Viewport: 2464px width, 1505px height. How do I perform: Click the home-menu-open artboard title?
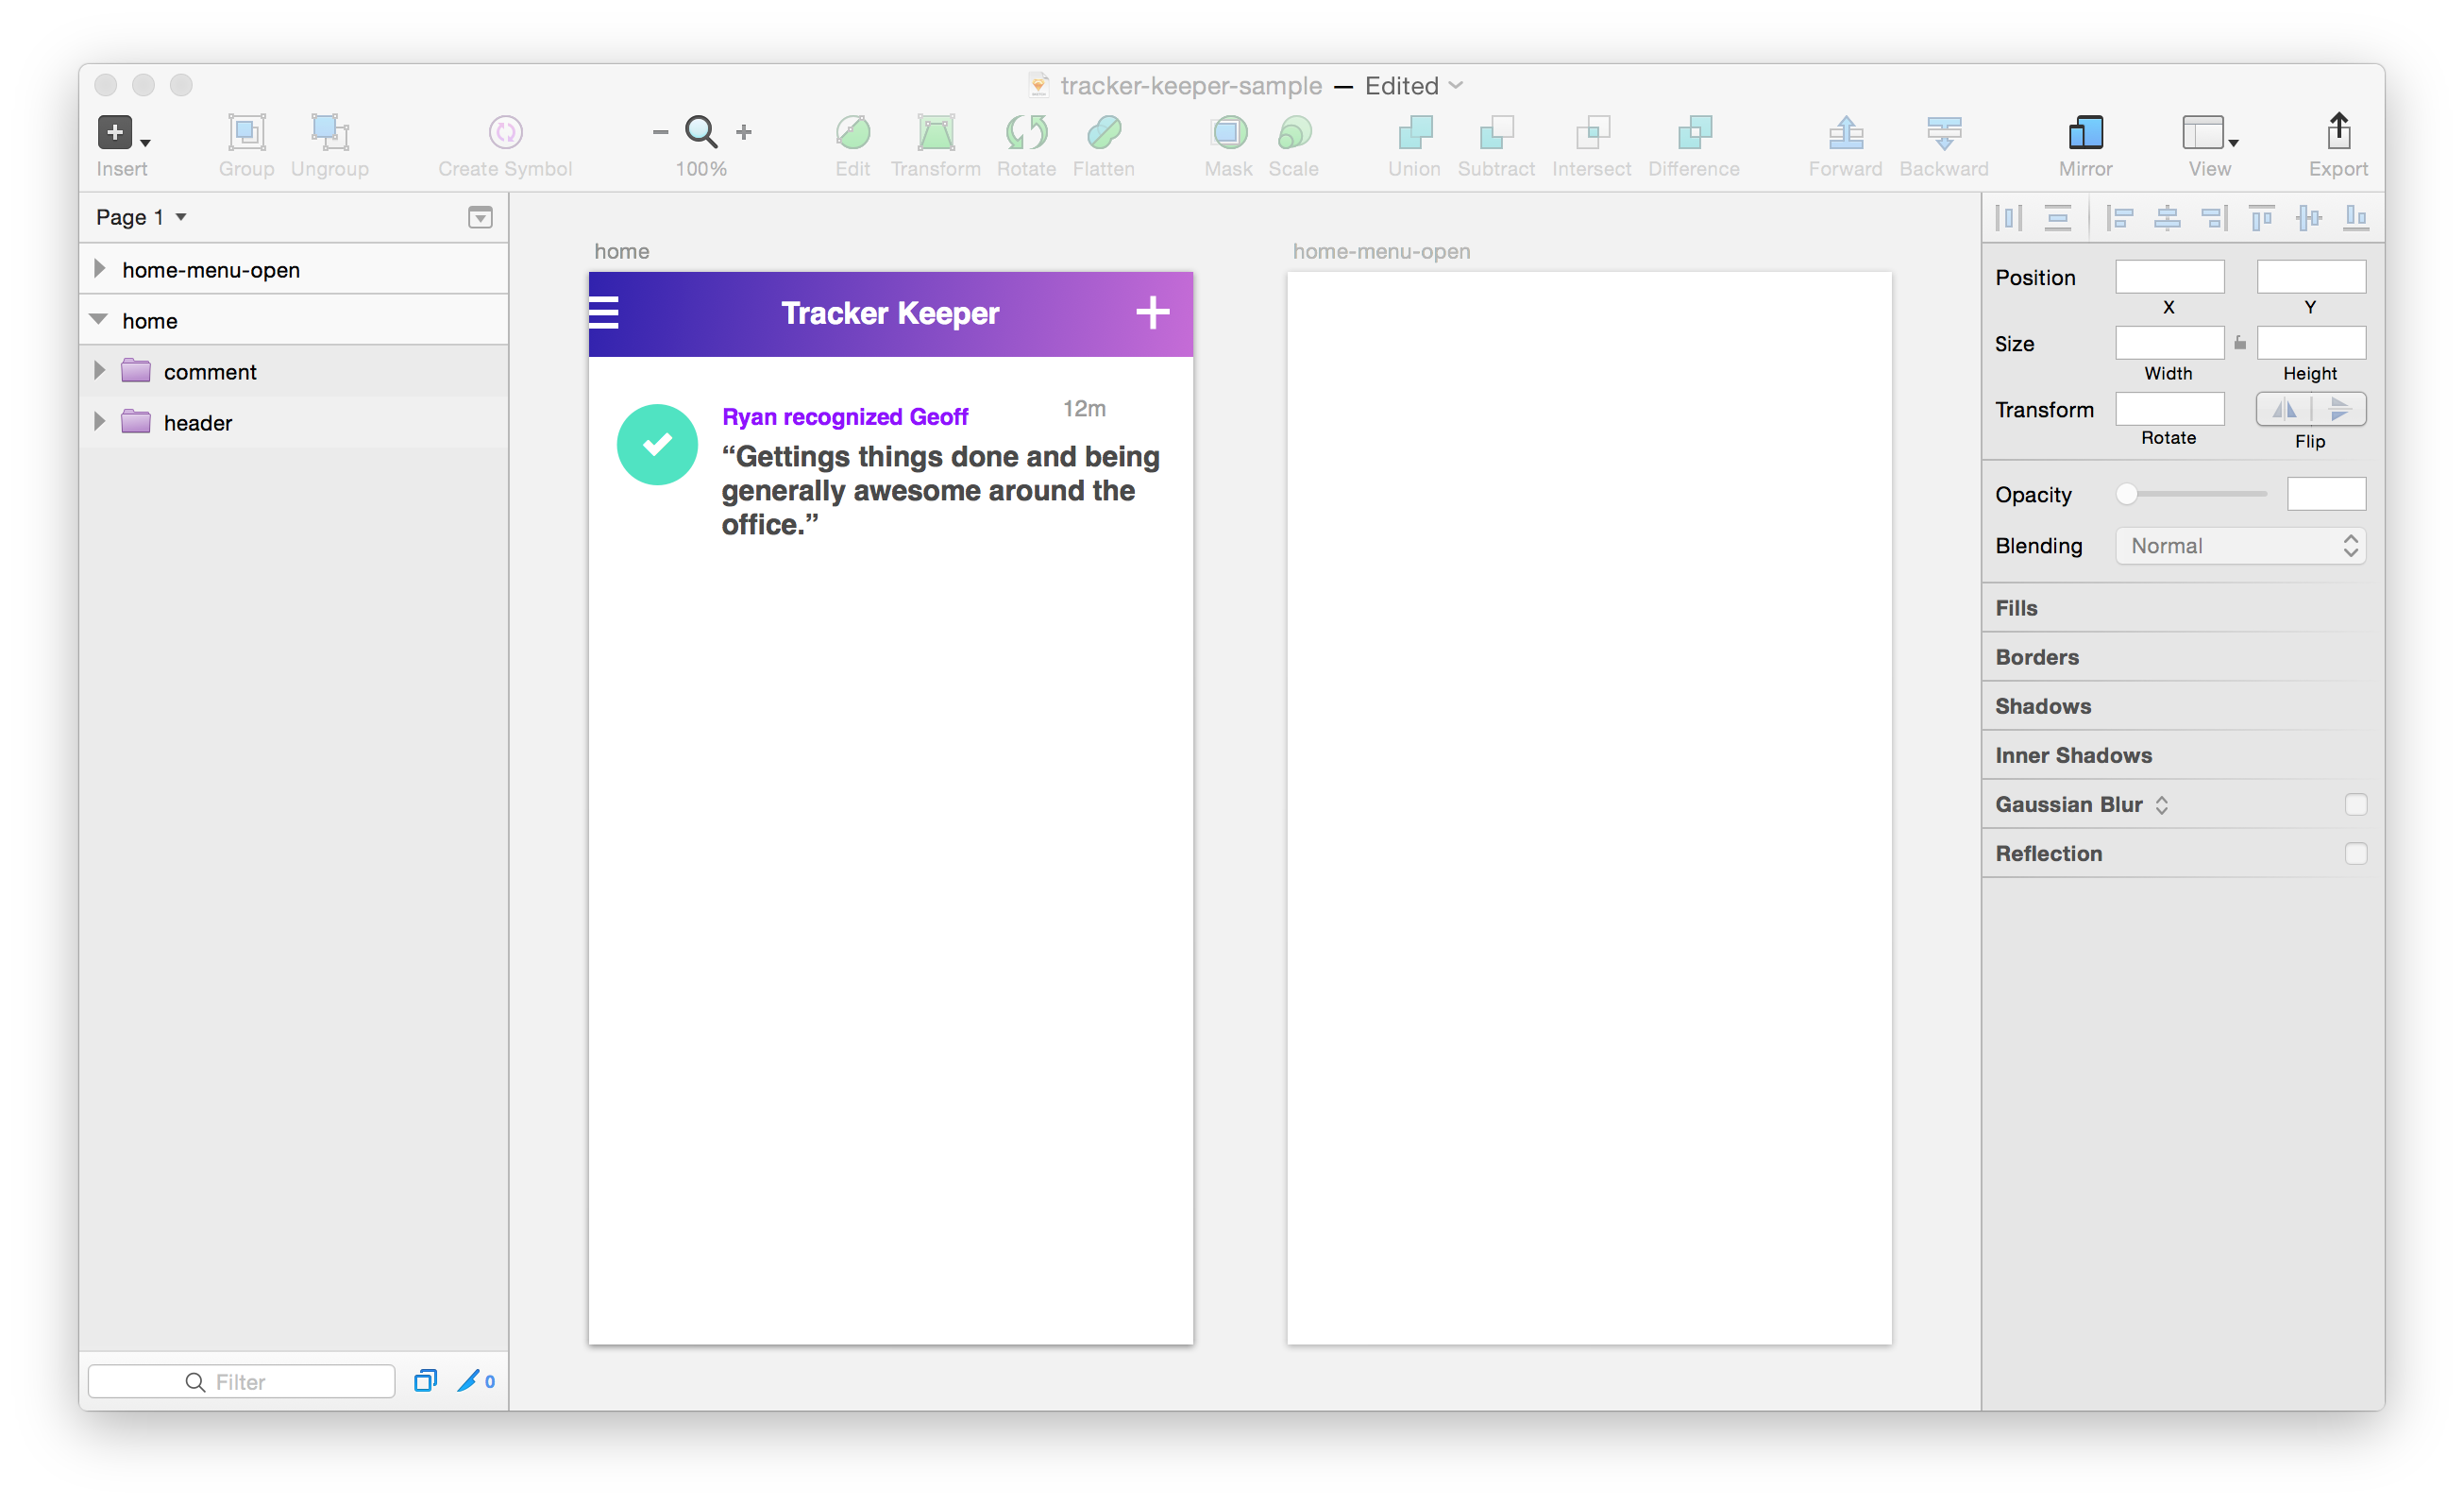(x=1381, y=252)
